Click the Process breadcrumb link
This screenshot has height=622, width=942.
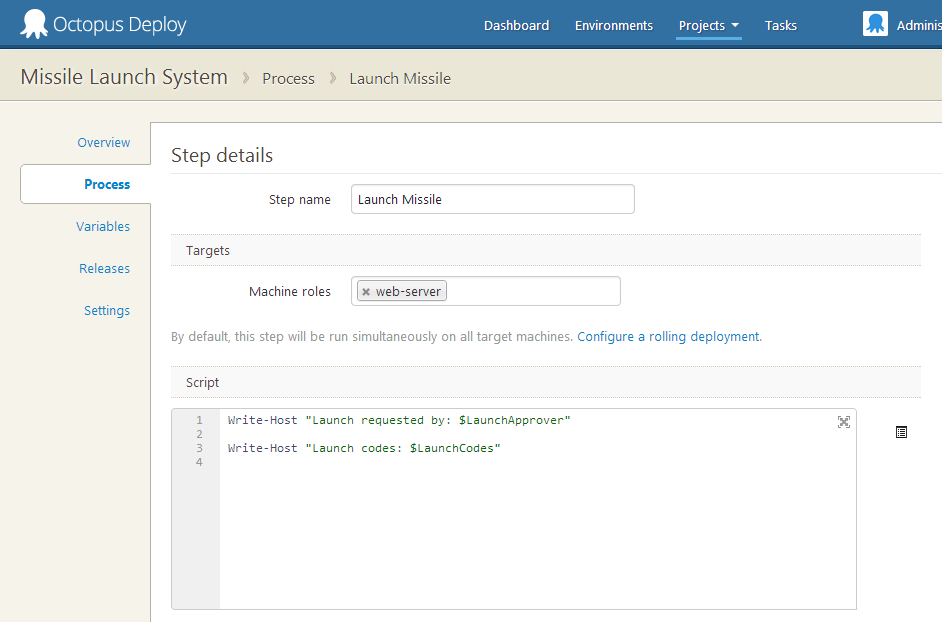point(288,78)
